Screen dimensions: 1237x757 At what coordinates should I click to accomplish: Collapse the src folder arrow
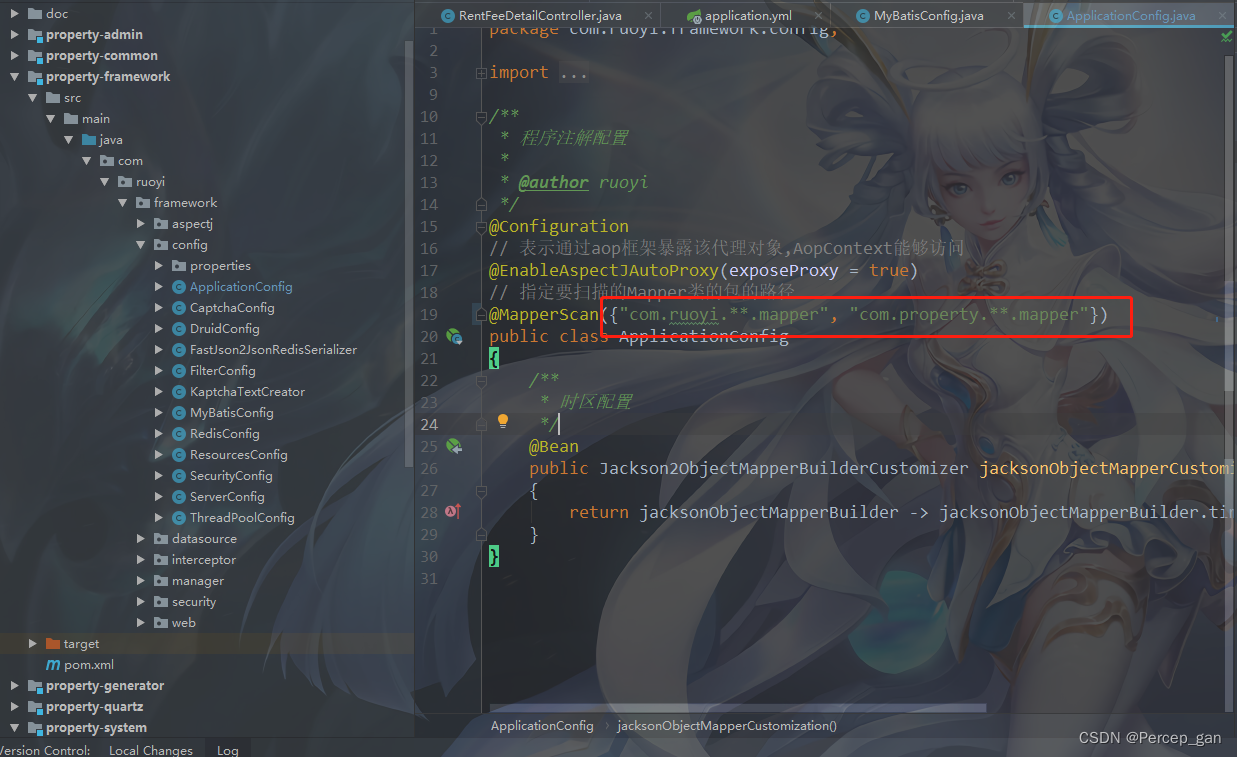coord(32,98)
